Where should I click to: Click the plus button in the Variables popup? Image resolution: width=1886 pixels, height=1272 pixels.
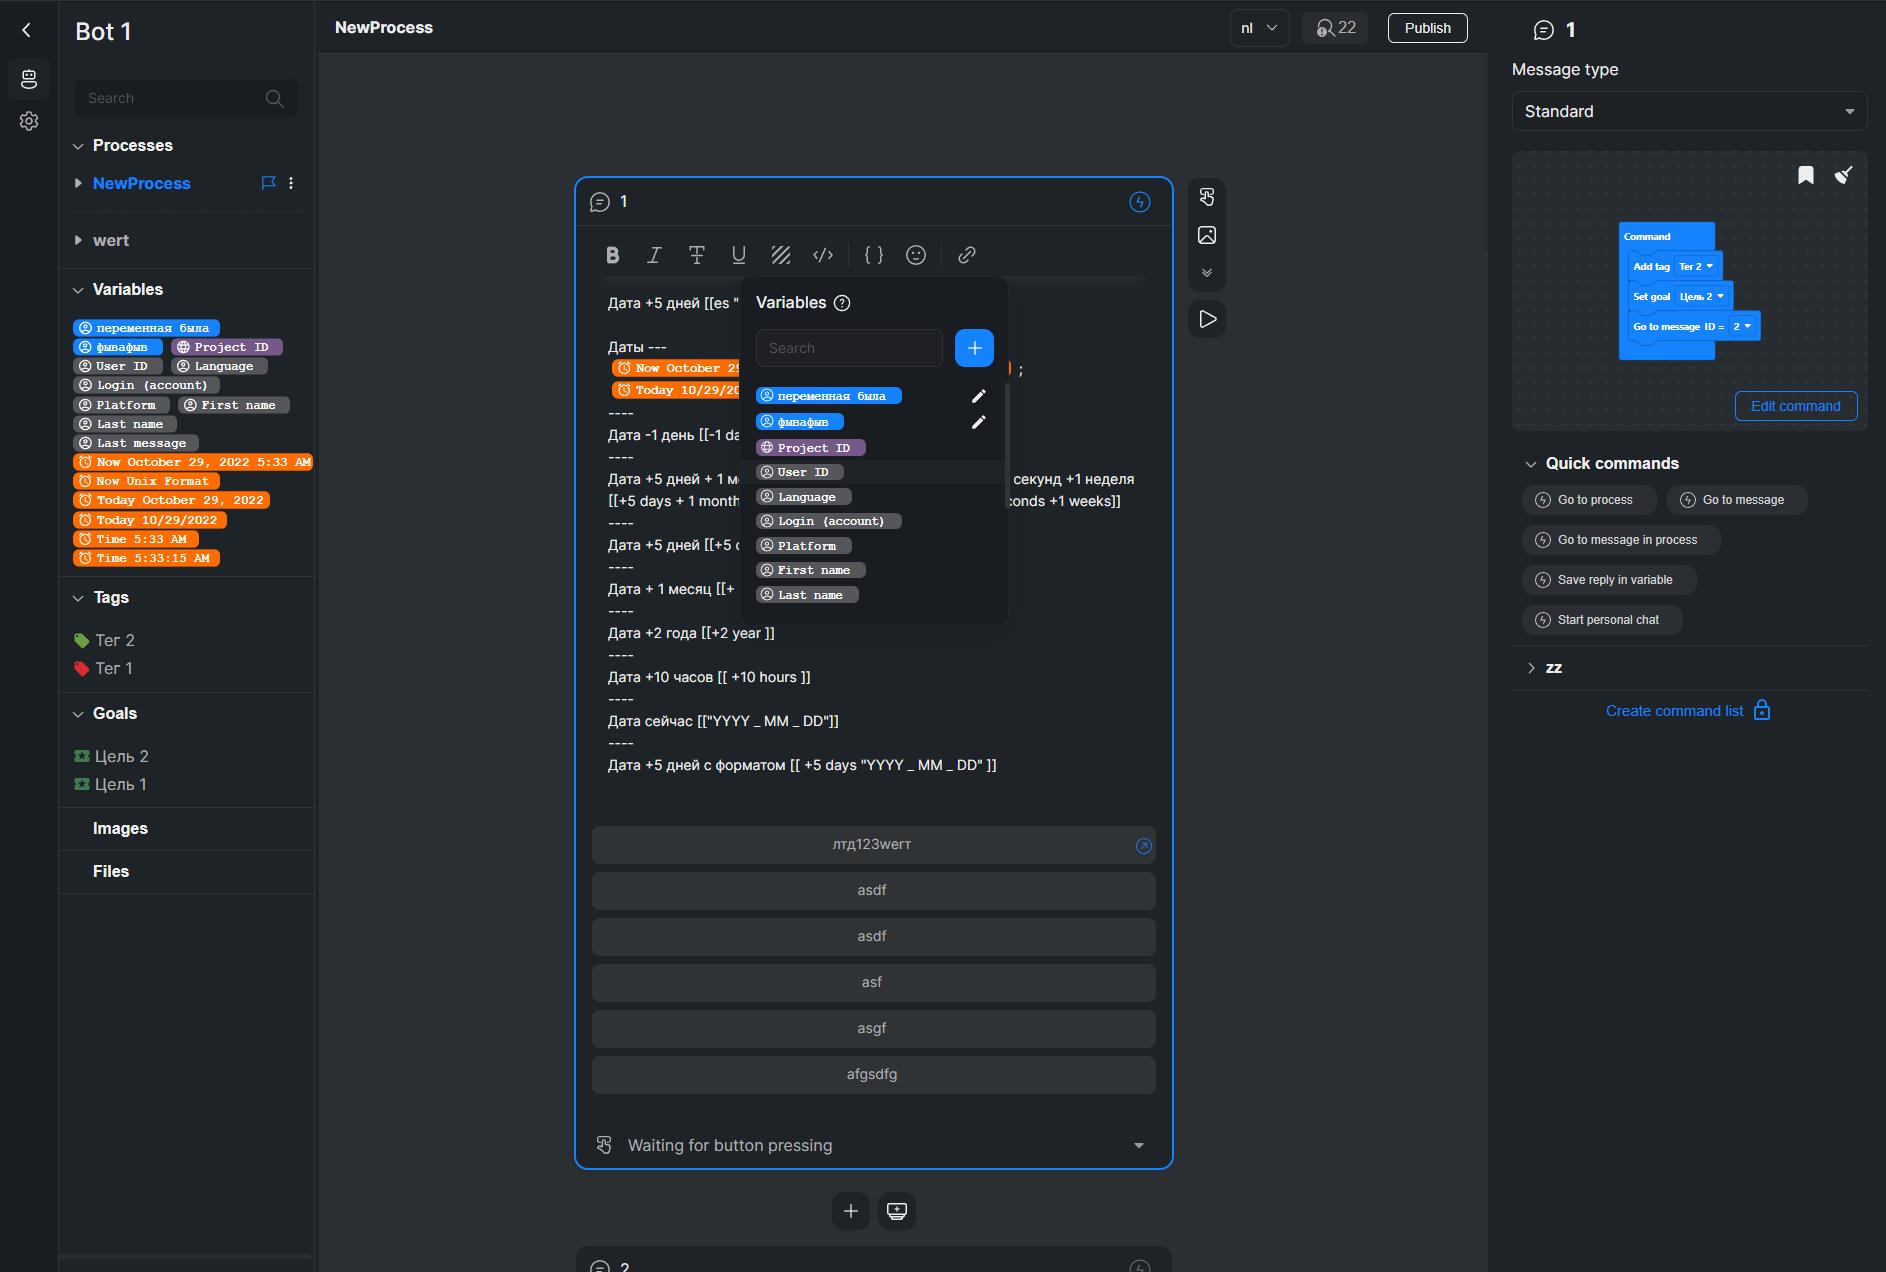[x=974, y=348]
